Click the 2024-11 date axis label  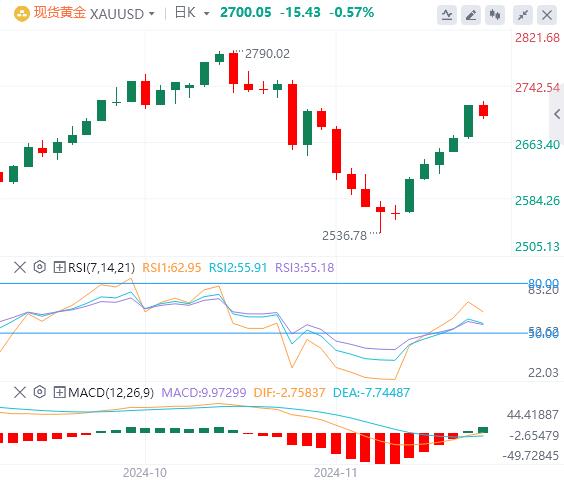(336, 473)
